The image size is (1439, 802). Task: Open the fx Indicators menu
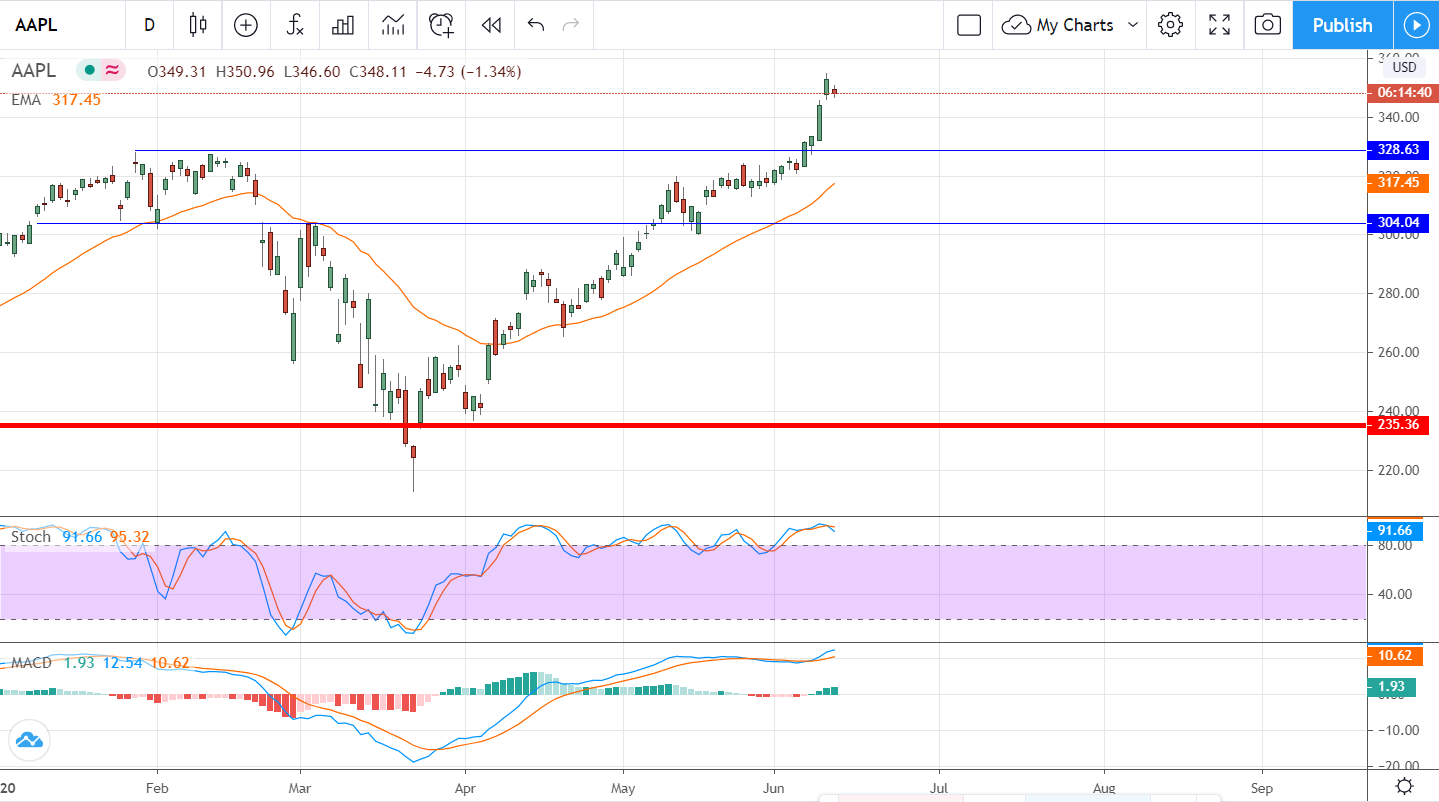point(295,25)
